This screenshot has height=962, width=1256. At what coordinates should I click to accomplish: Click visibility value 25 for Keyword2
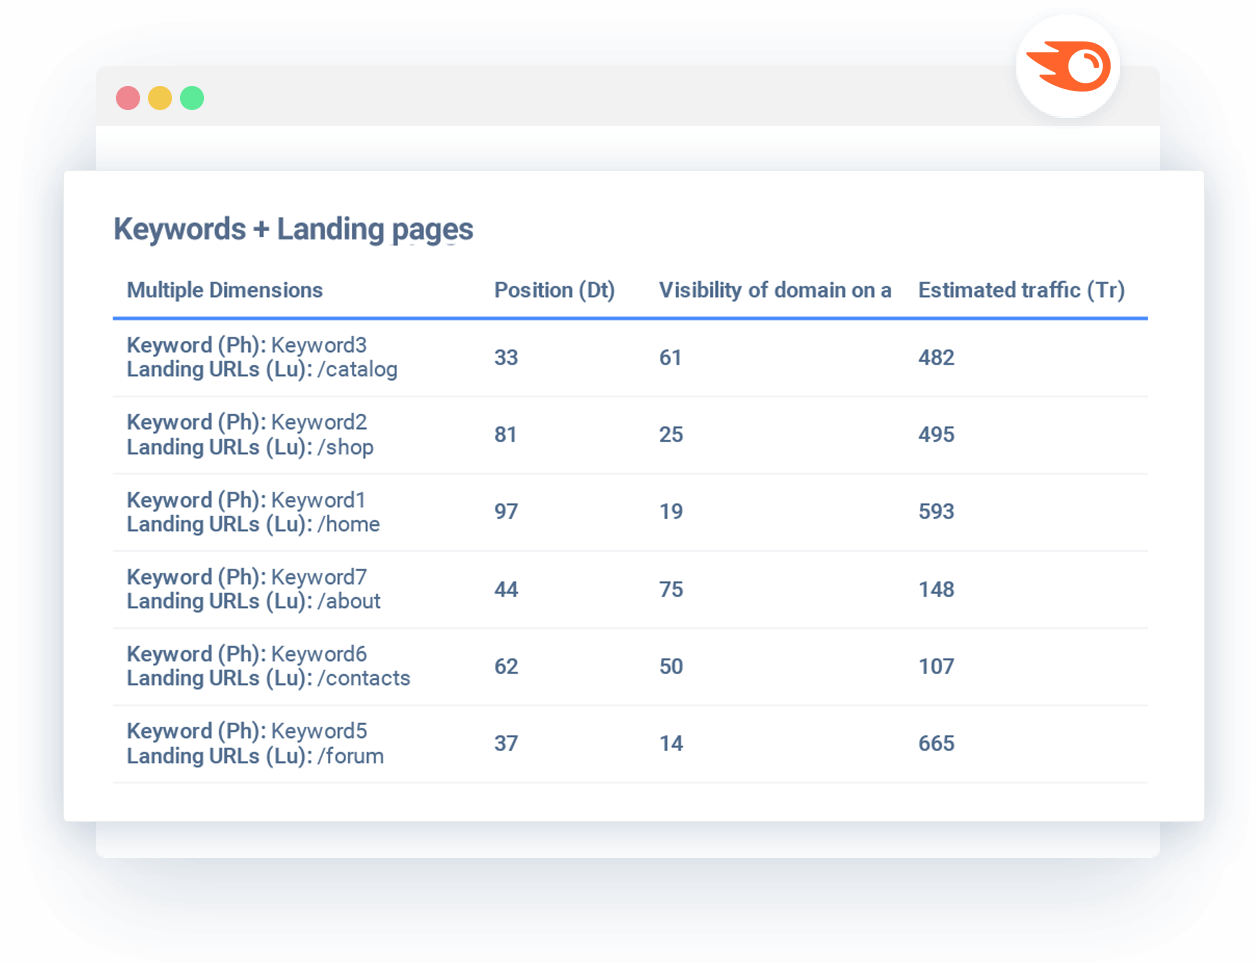tap(671, 435)
